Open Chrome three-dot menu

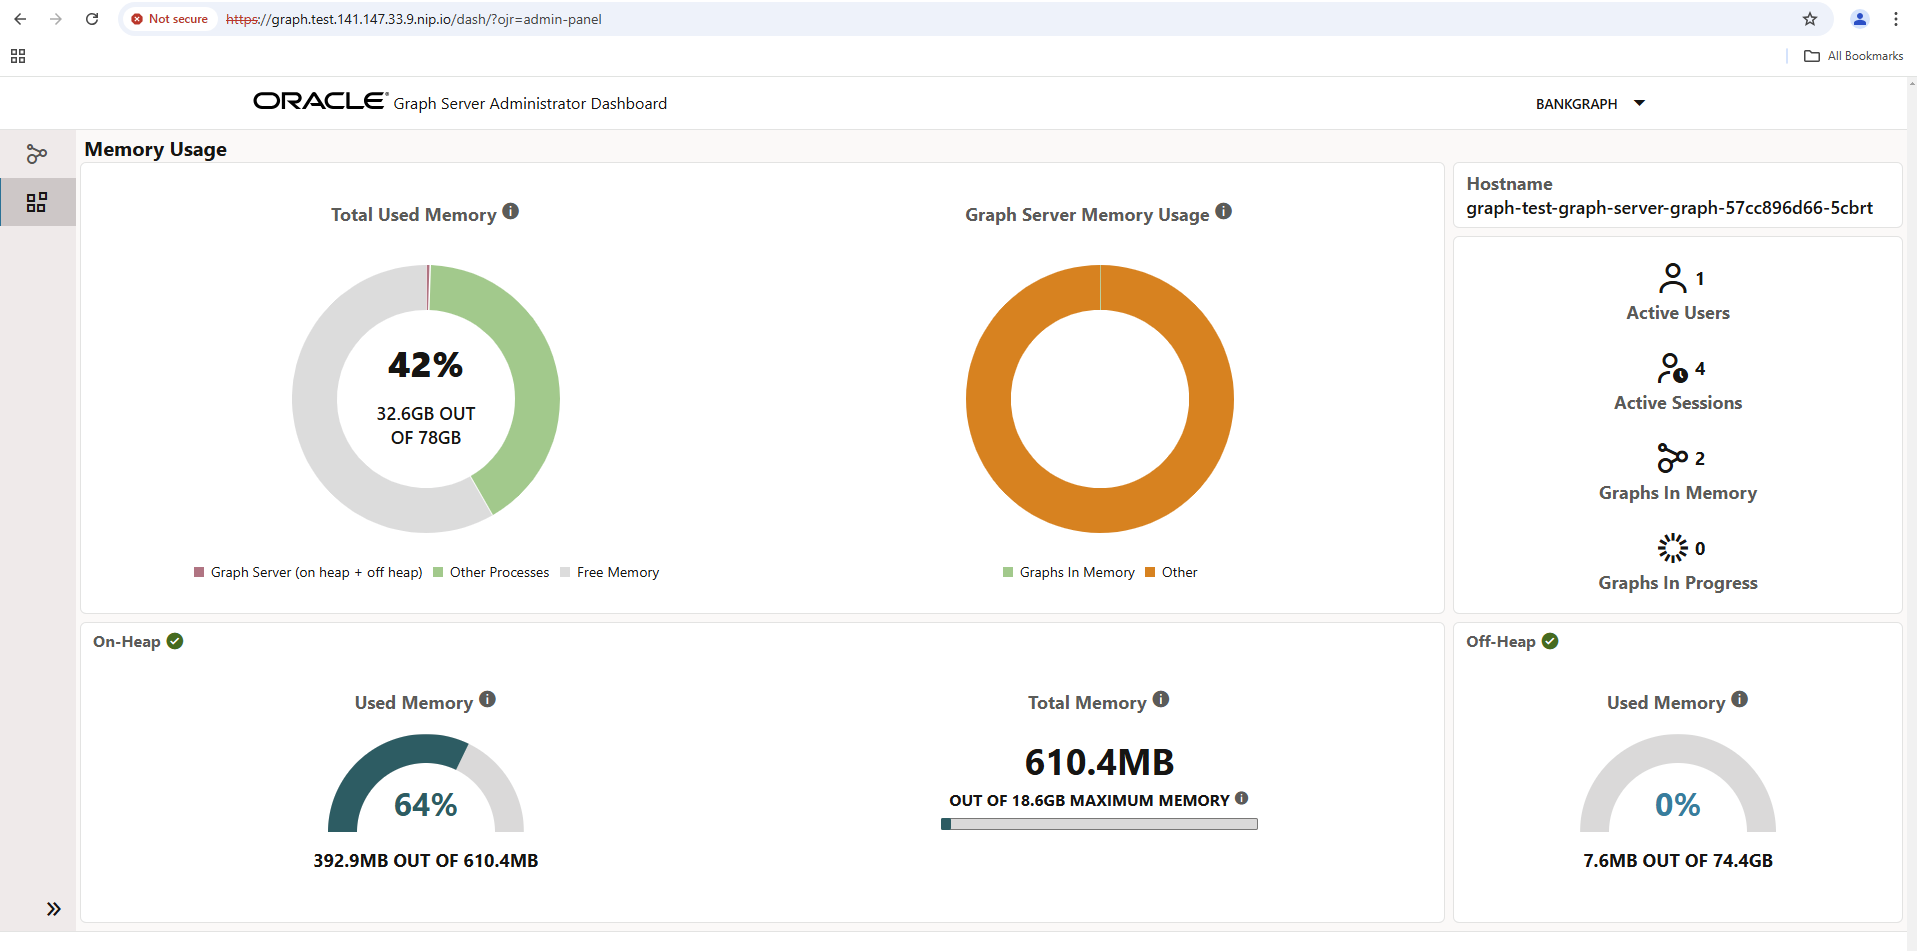(1896, 19)
